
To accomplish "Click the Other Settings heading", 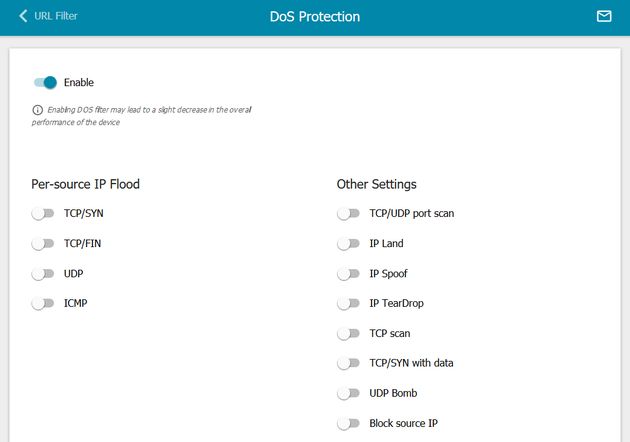I will [x=376, y=184].
